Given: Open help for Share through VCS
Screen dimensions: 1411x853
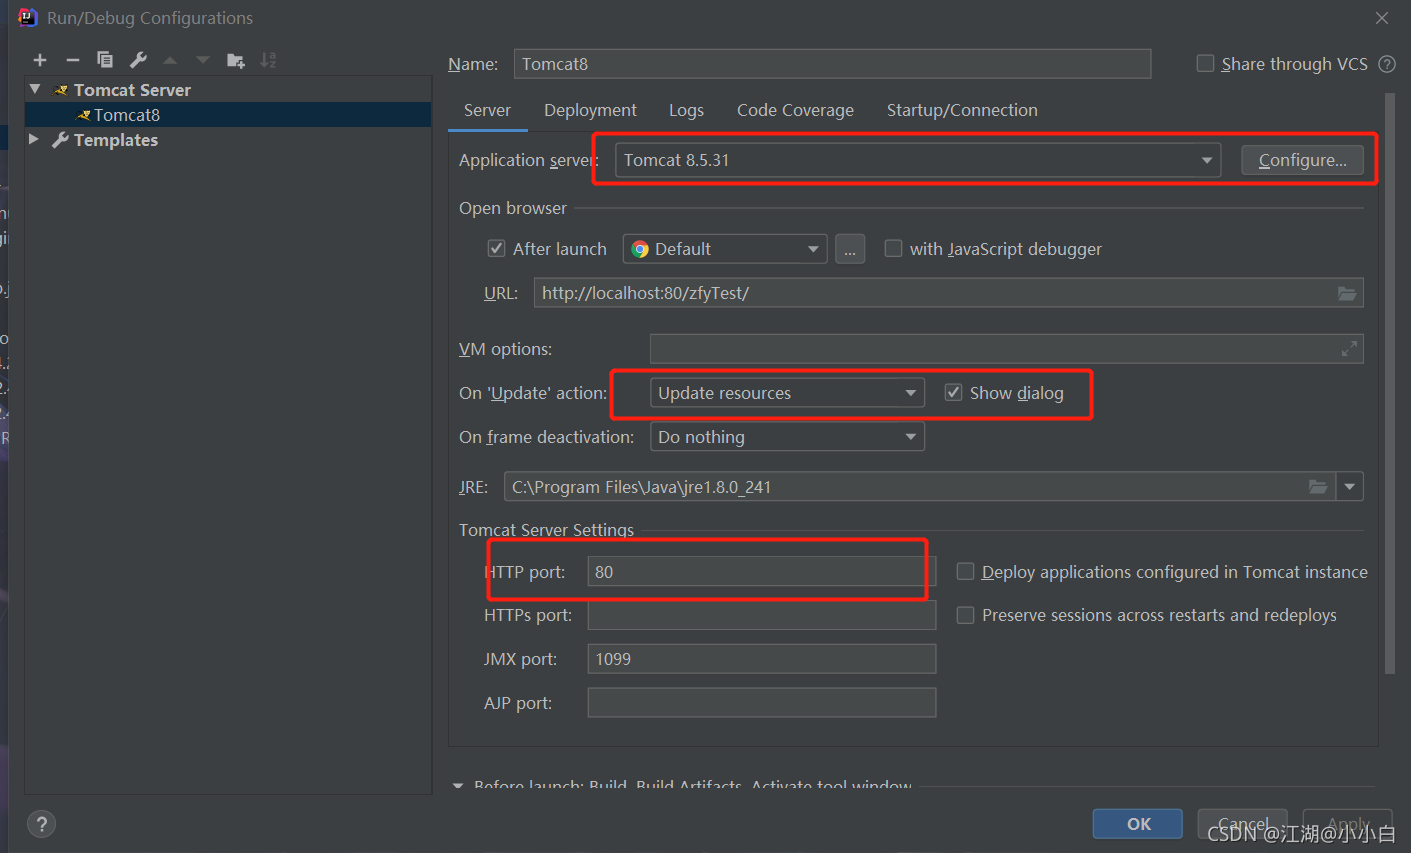Looking at the screenshot, I should (x=1387, y=64).
